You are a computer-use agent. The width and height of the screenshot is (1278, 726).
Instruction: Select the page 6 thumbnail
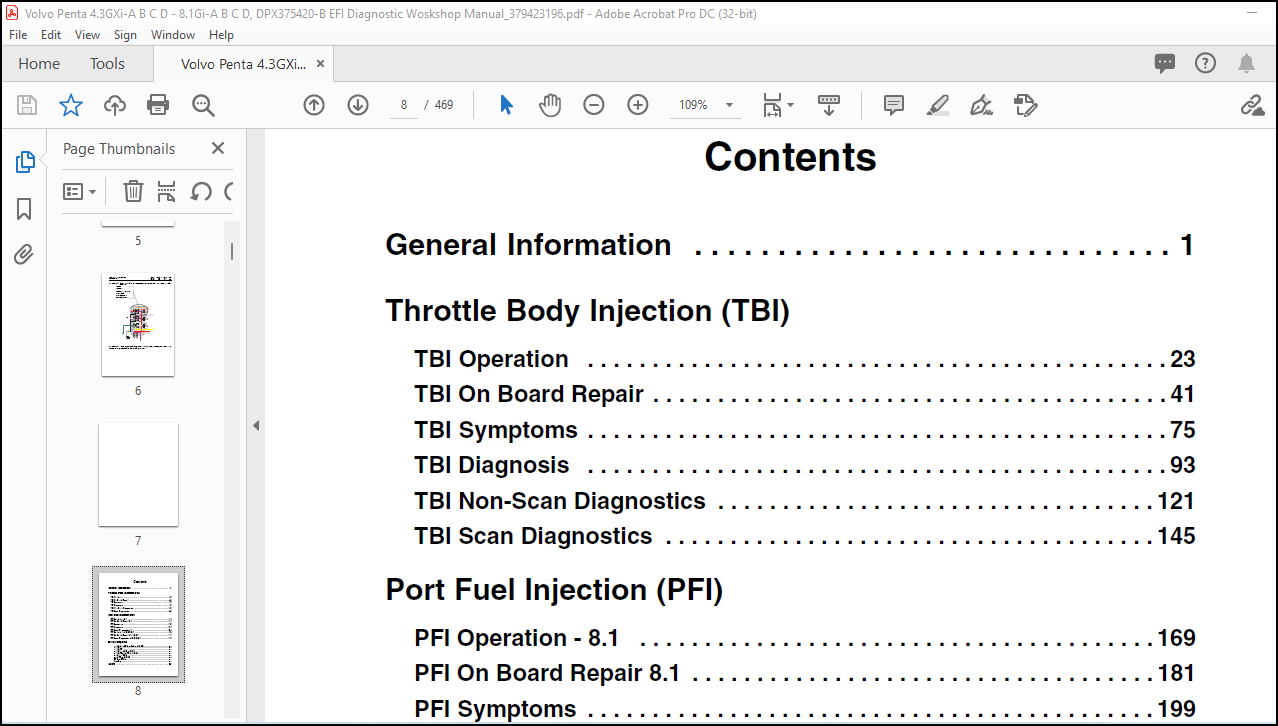(x=138, y=326)
